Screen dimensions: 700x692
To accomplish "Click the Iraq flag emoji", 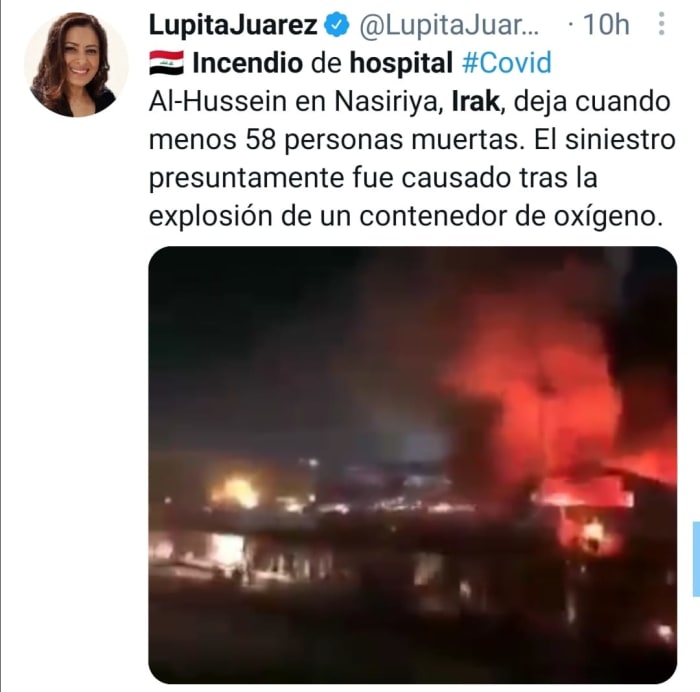I will coord(166,63).
